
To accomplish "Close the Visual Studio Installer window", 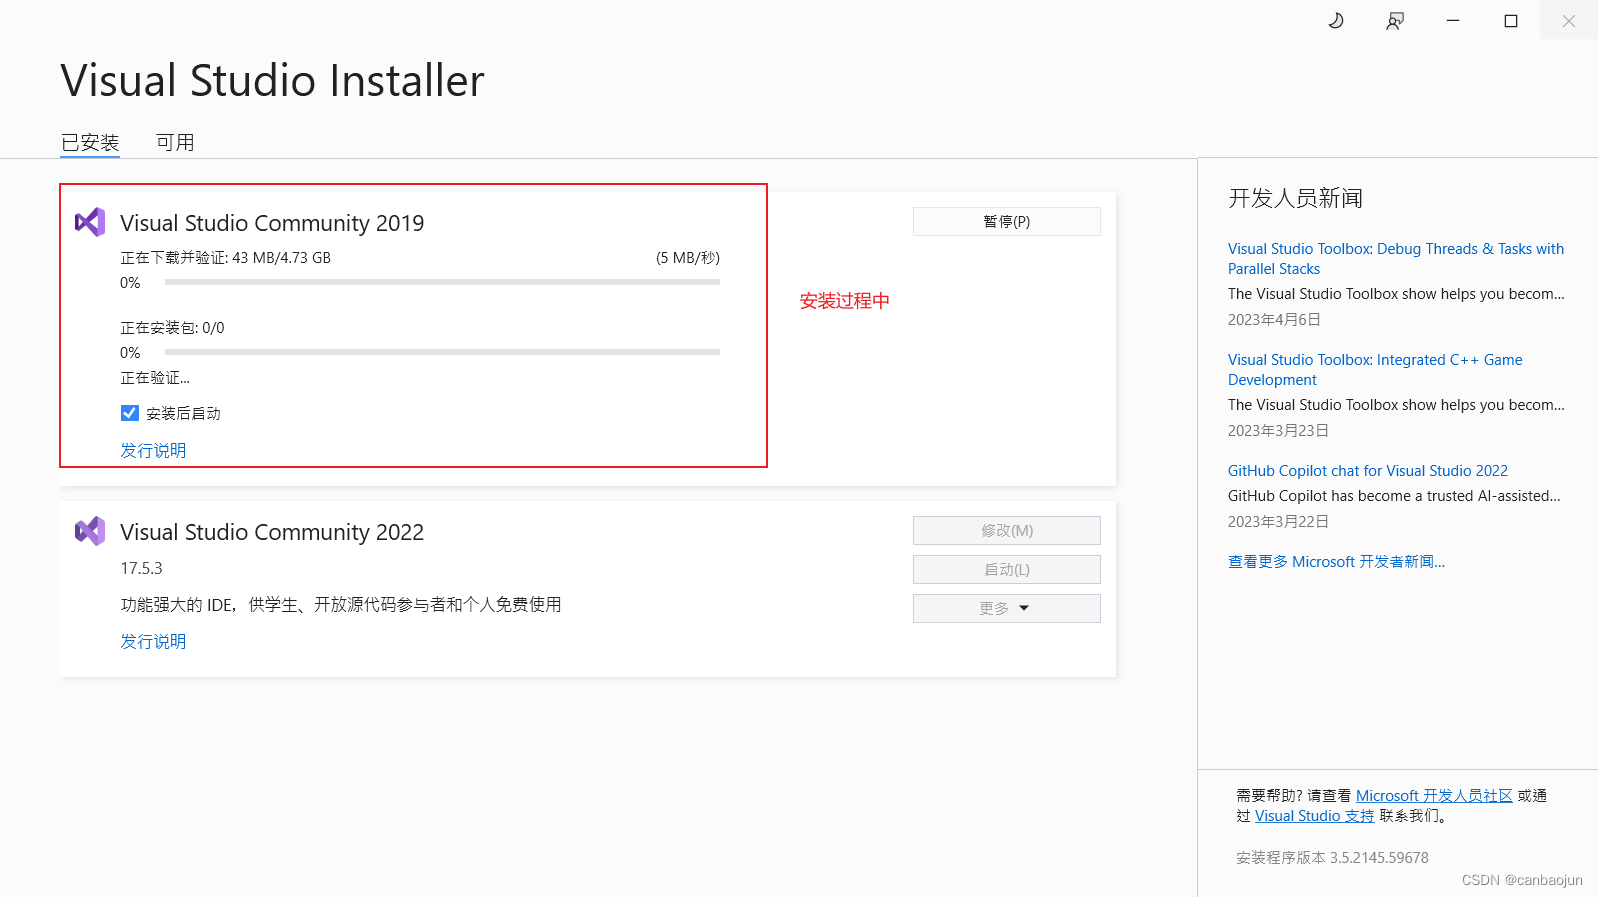I will click(1569, 20).
